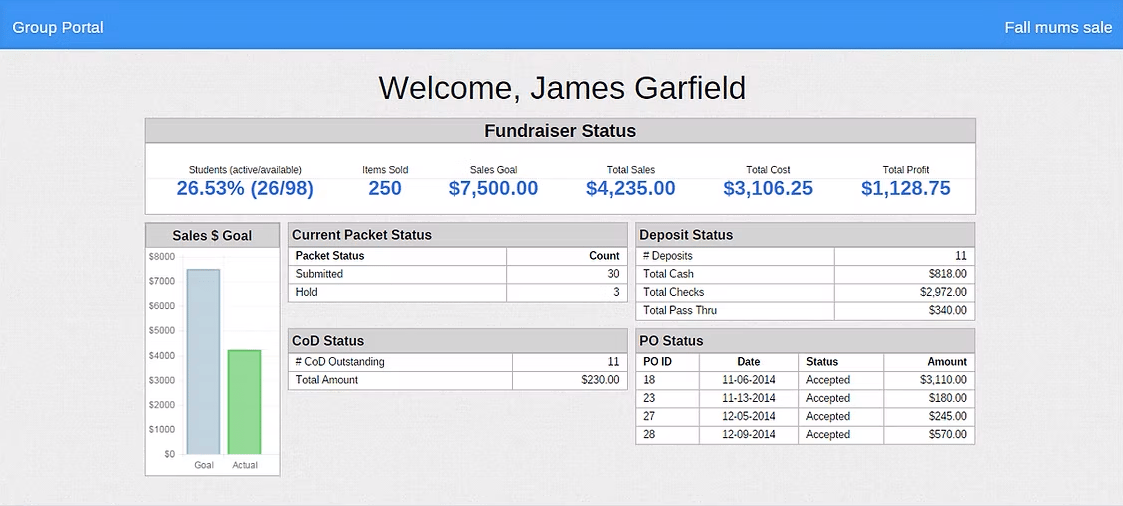Click PO ID 18 in PO Status
This screenshot has height=506, width=1123.
649,380
